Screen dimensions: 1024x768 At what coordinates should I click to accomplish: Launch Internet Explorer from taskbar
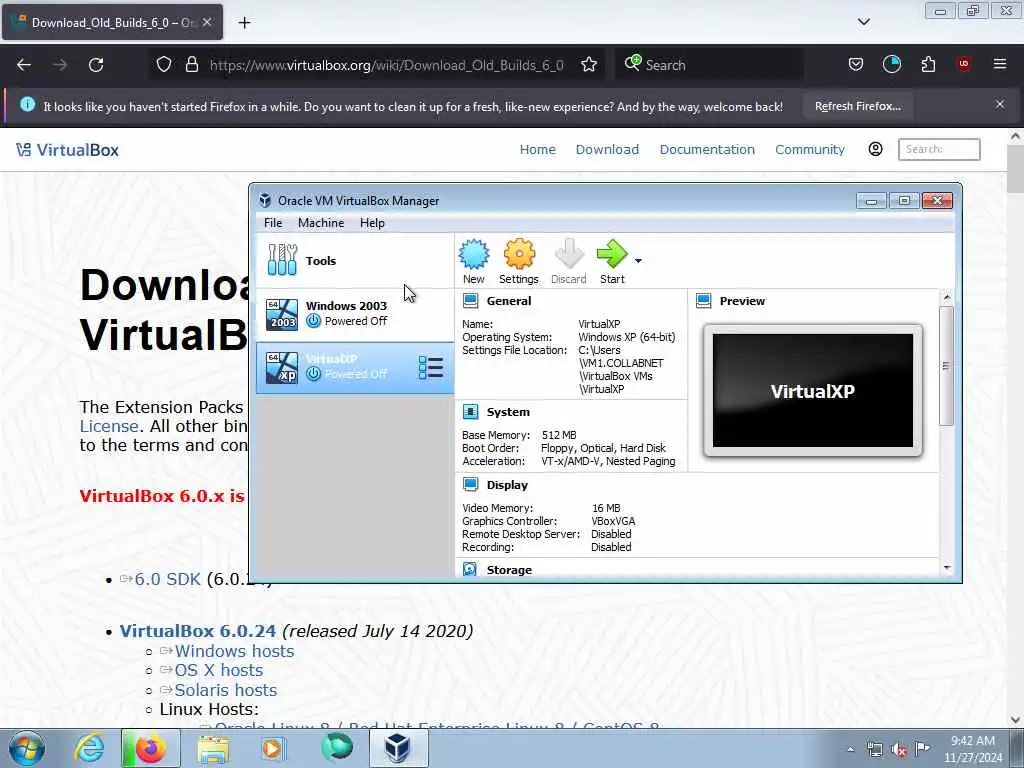[x=89, y=748]
